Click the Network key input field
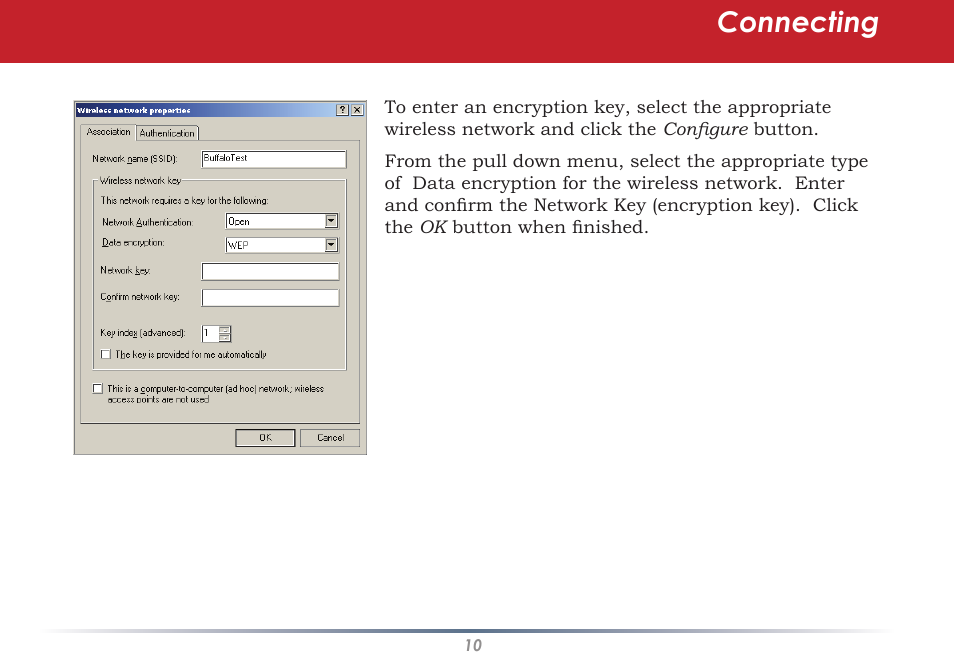Screen dimensions: 954x661 pos(270,271)
